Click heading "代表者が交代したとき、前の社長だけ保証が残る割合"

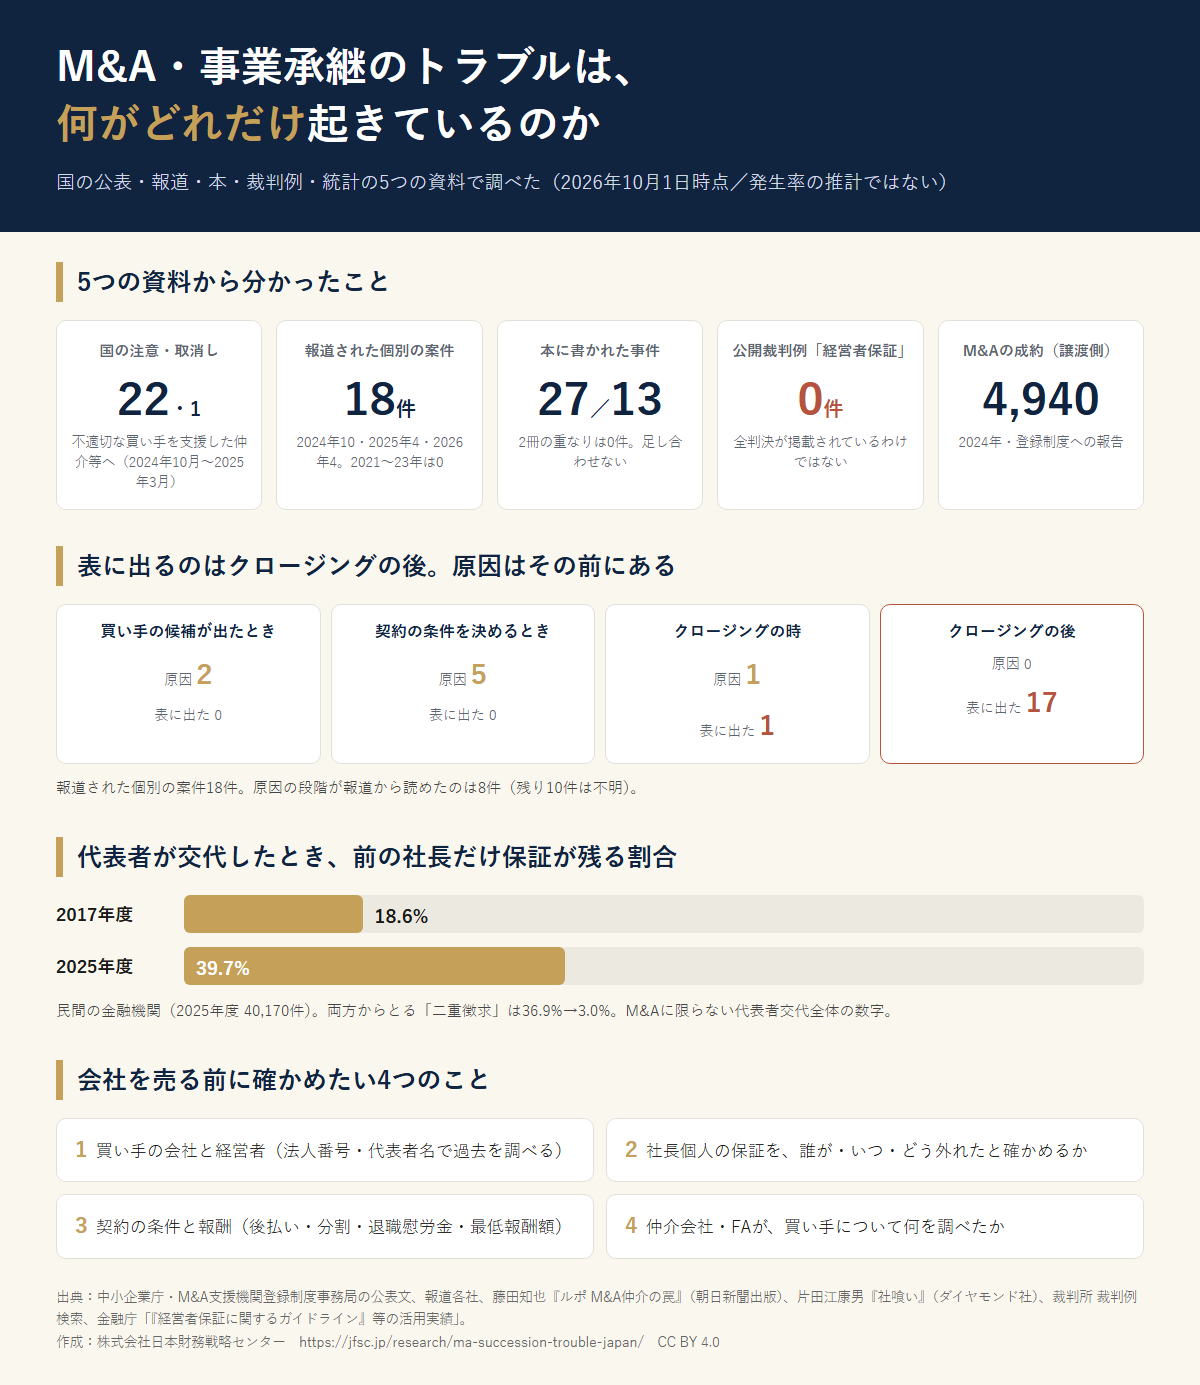tap(376, 857)
